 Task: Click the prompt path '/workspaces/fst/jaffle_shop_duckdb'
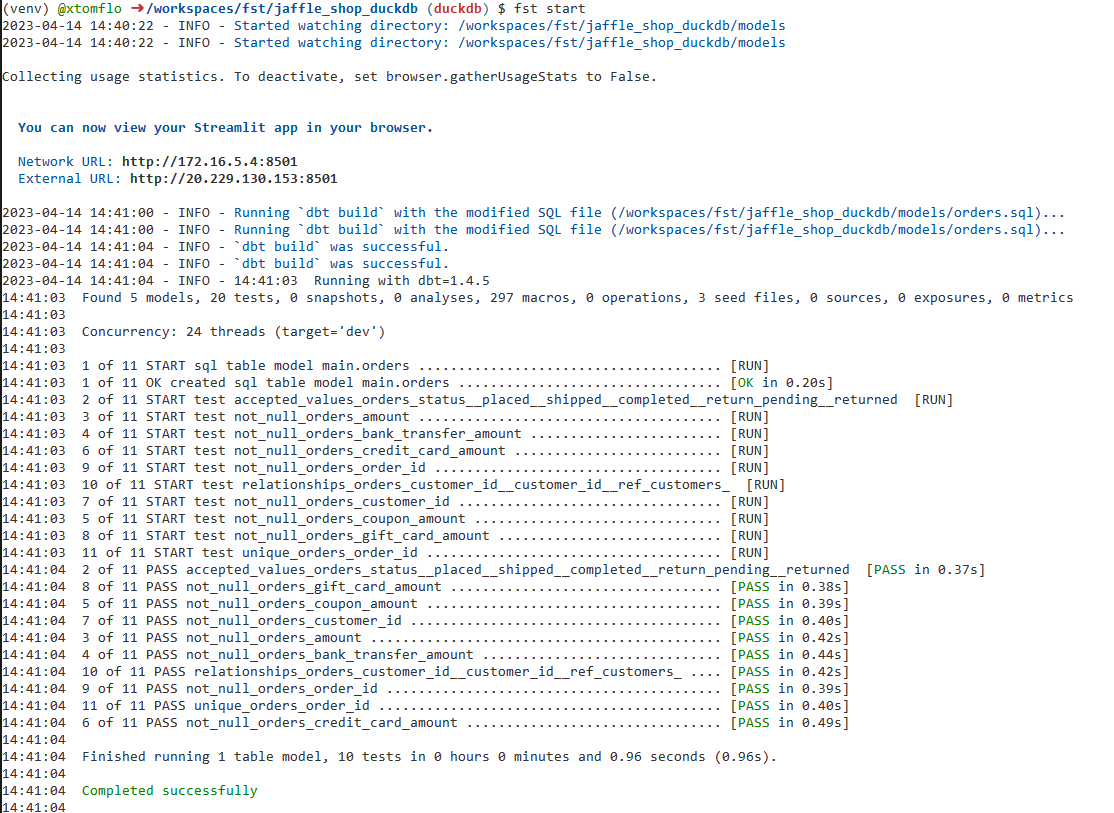pyautogui.click(x=281, y=9)
